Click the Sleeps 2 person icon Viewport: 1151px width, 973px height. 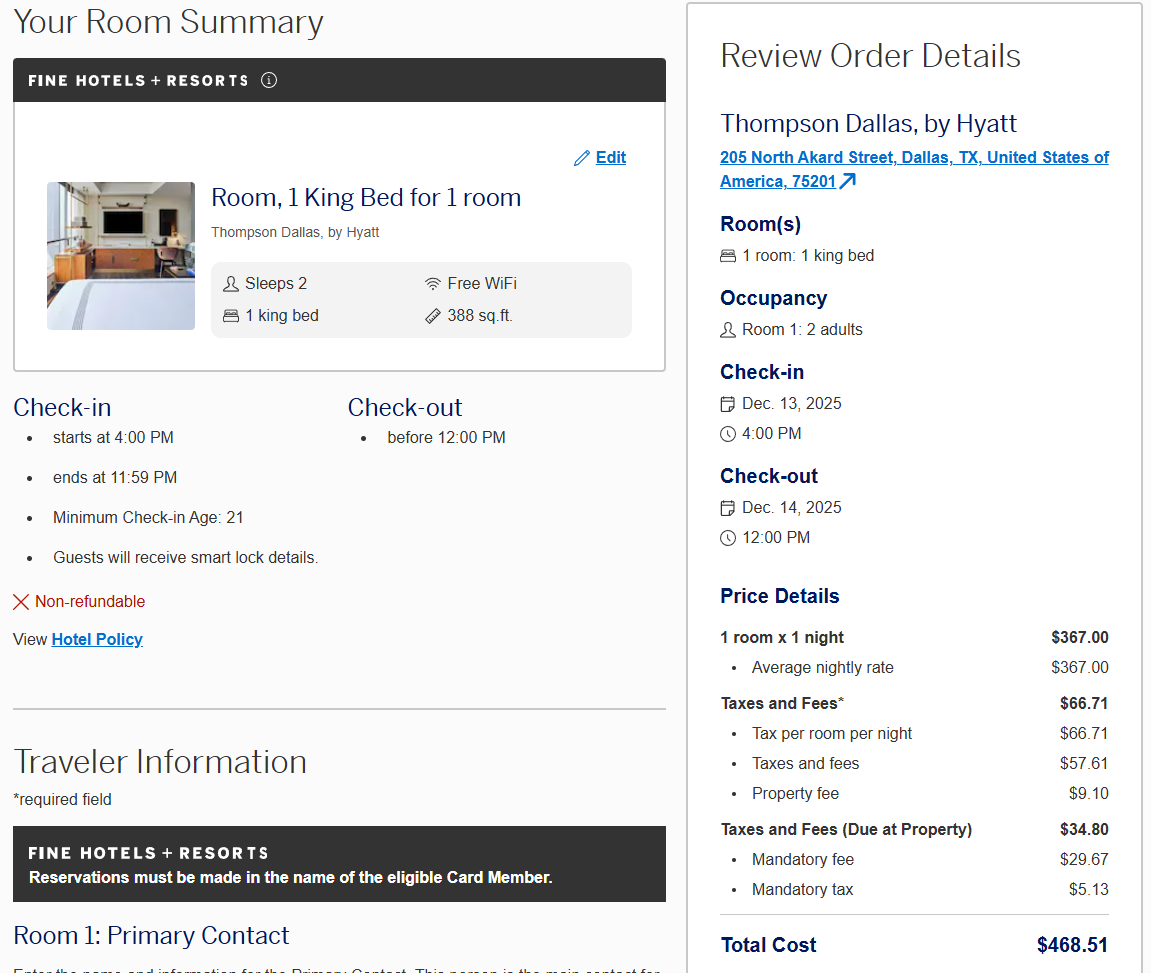(x=231, y=284)
